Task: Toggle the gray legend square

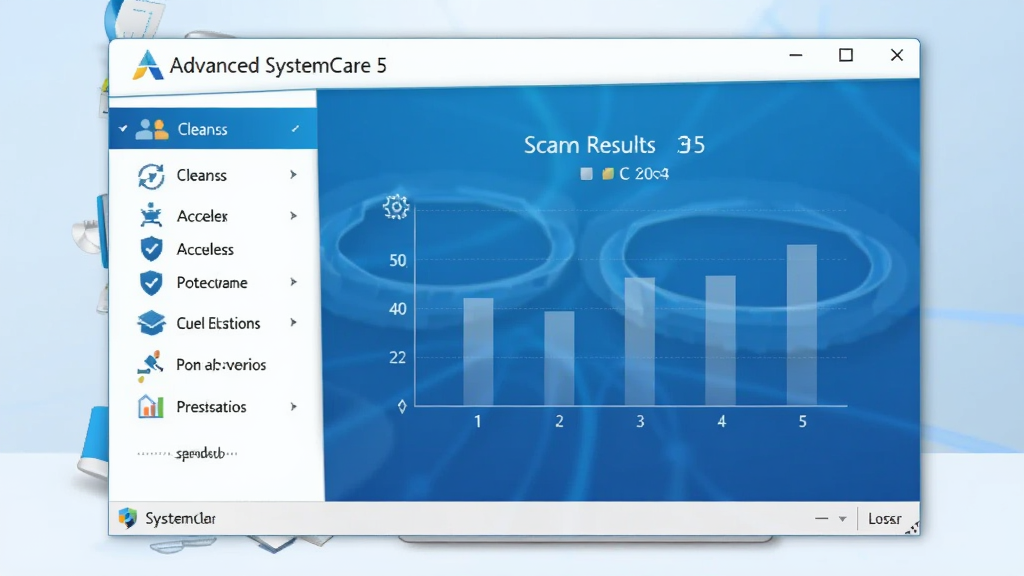Action: [x=586, y=174]
